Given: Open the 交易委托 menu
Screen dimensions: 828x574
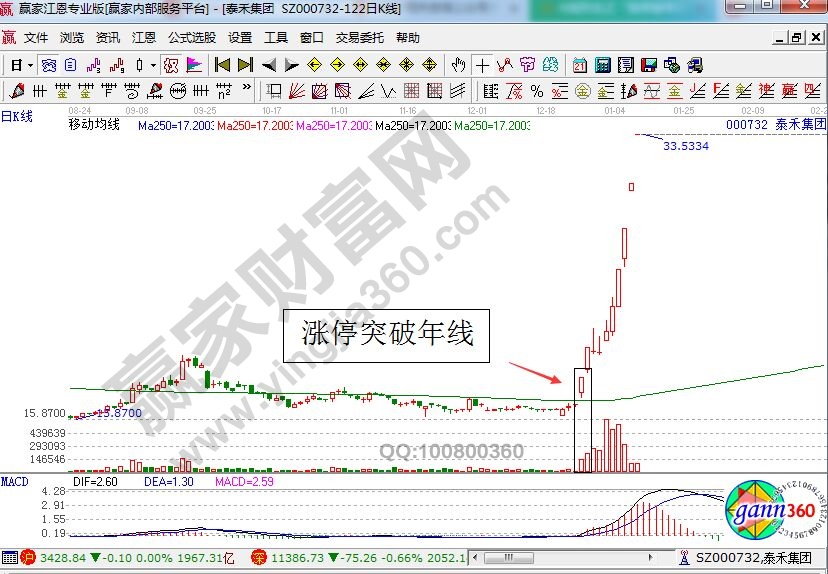Looking at the screenshot, I should pos(359,38).
